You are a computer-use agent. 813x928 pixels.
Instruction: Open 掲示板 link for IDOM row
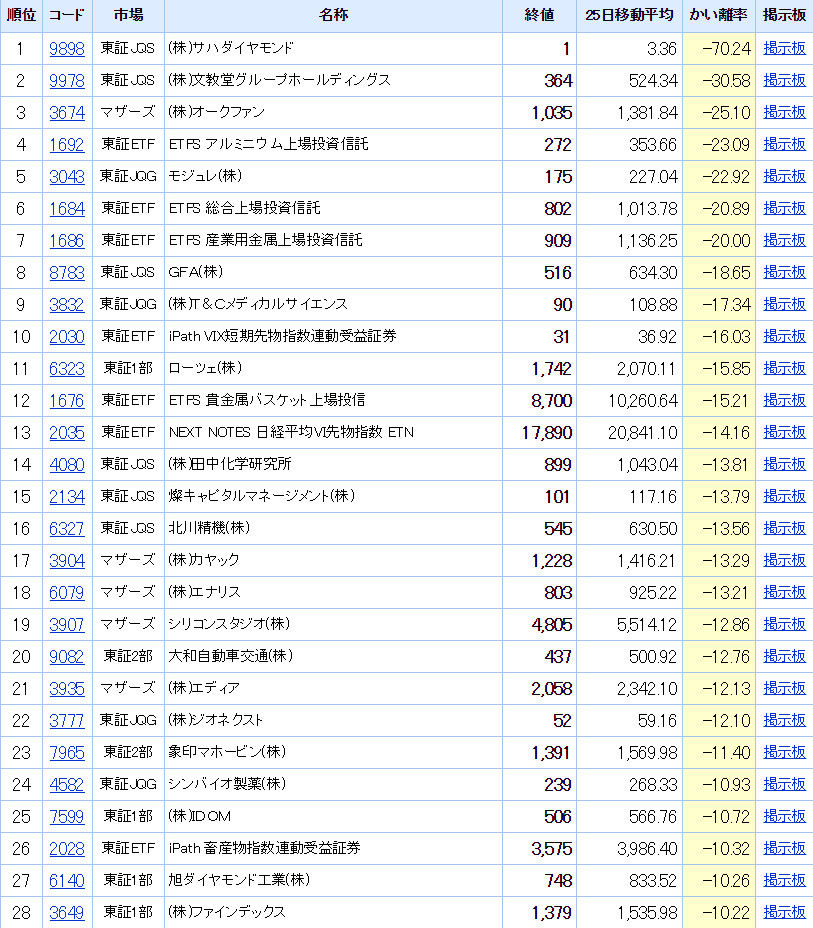785,816
